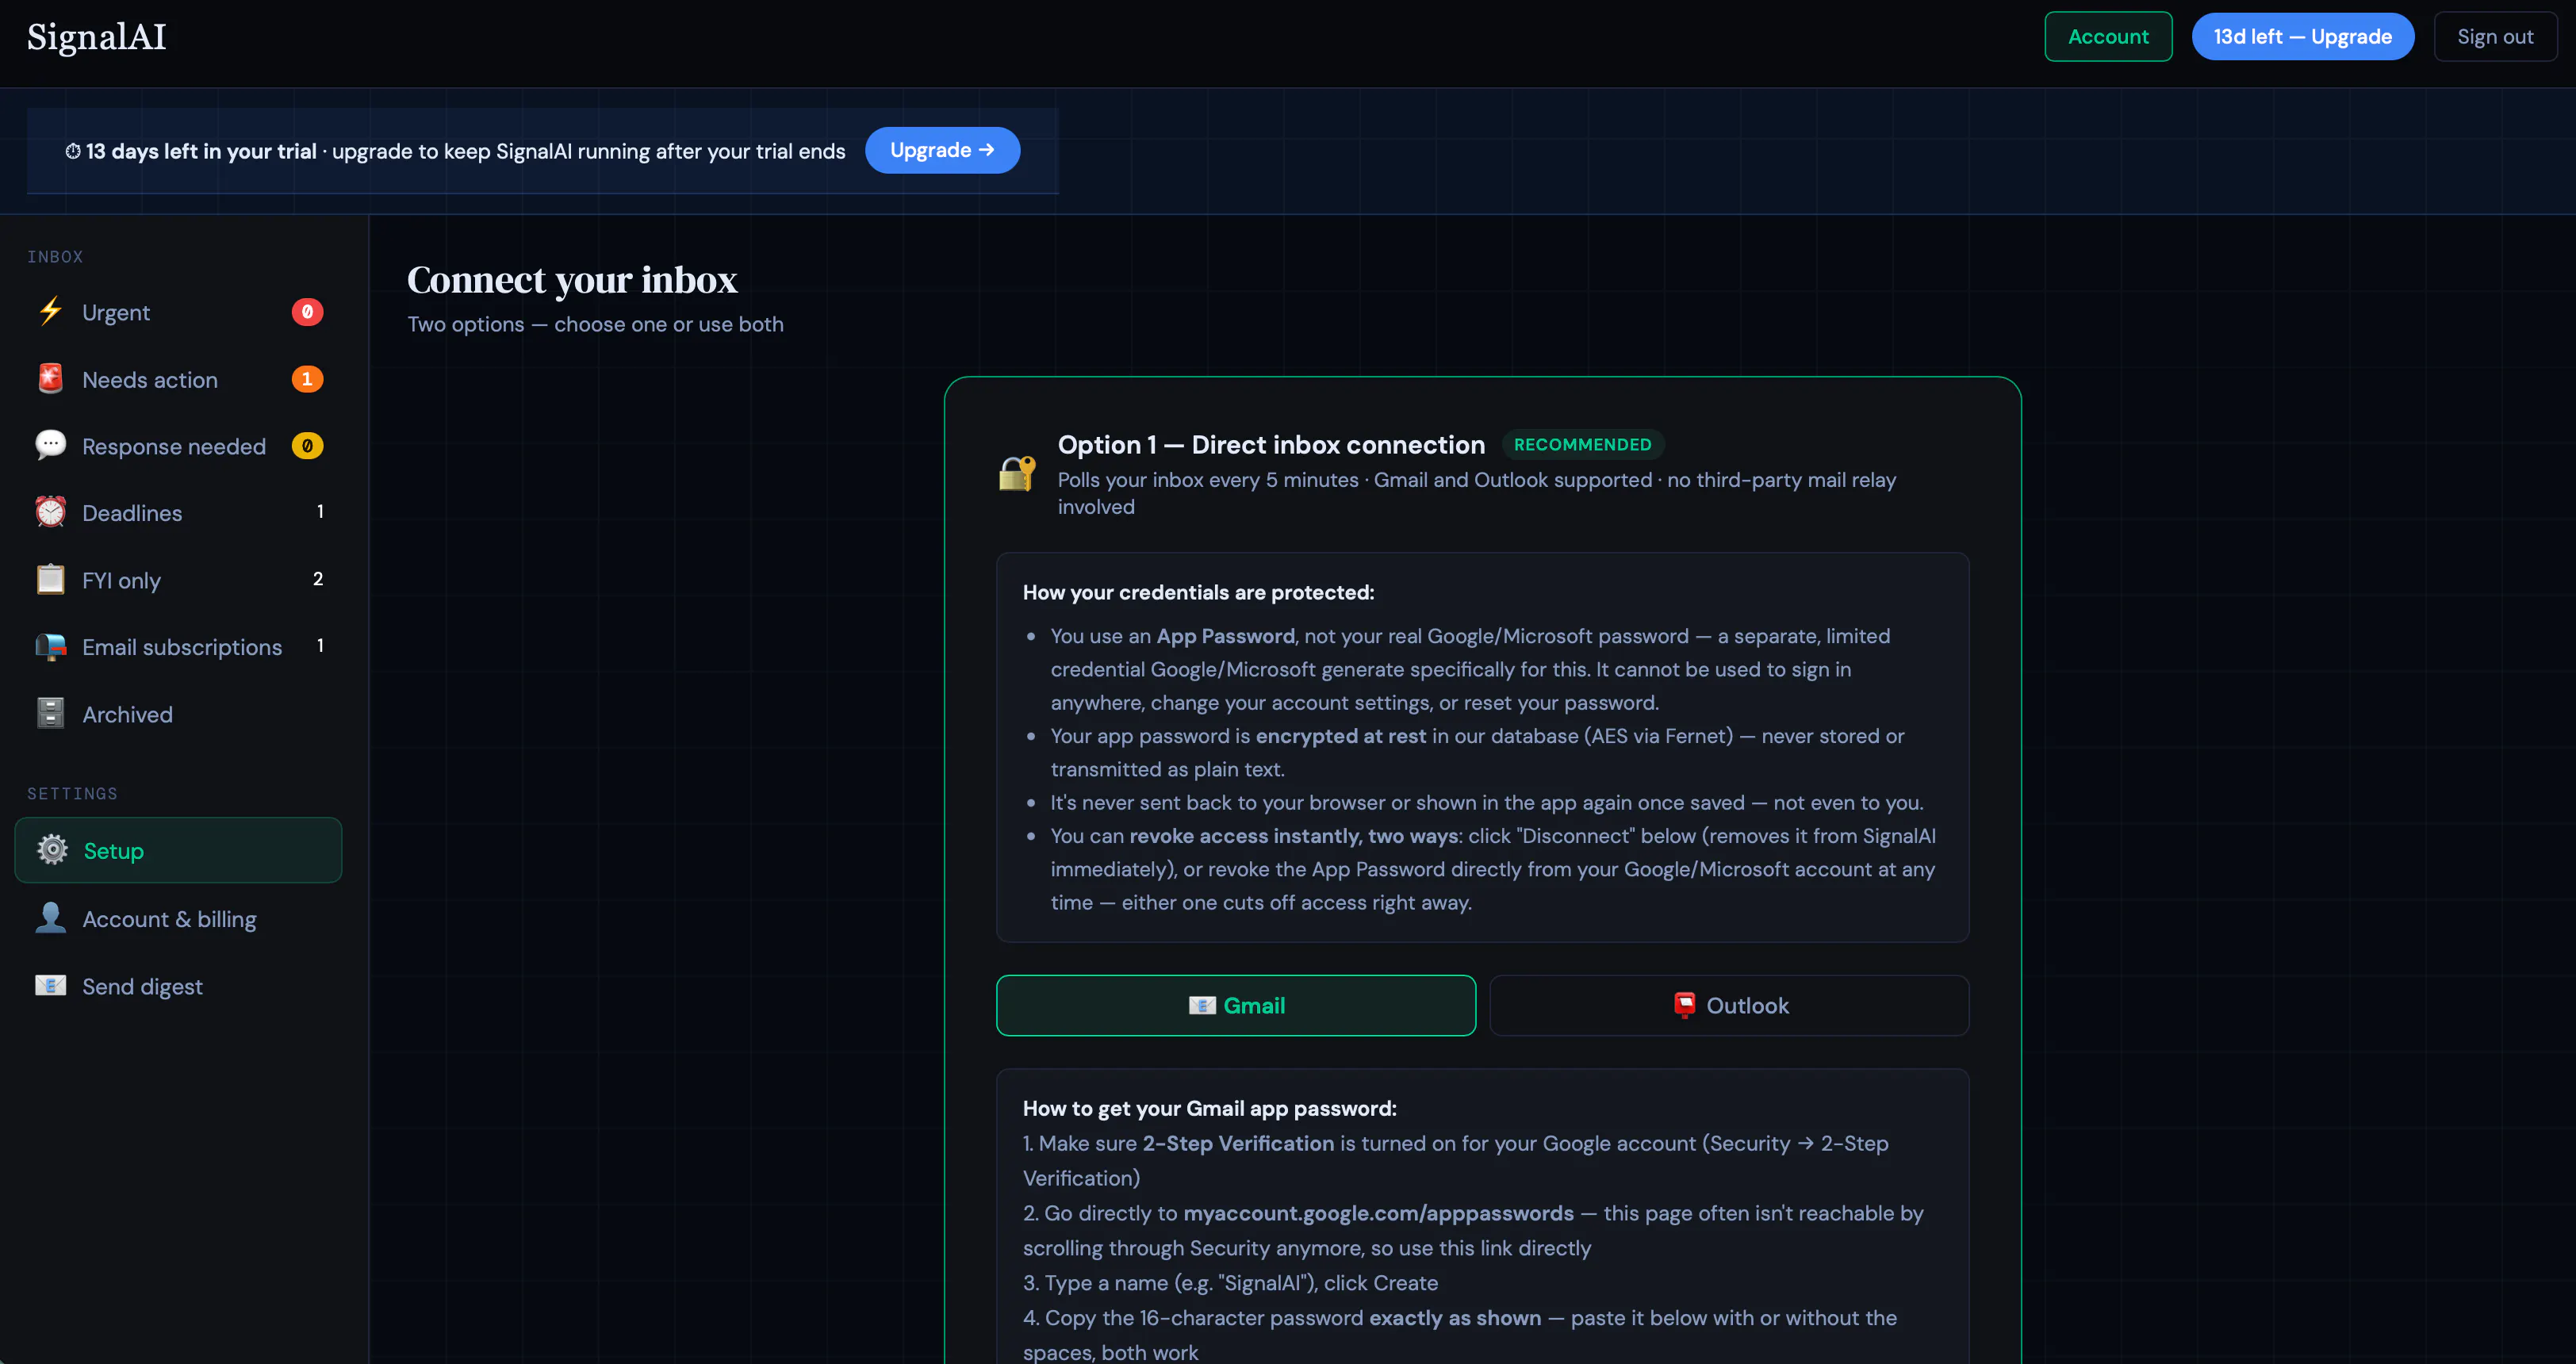The width and height of the screenshot is (2576, 1364).
Task: Sign out of SignalAI
Action: pyautogui.click(x=2495, y=36)
